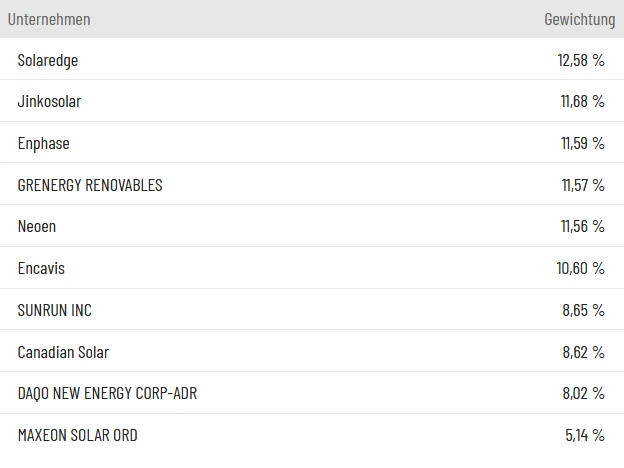The image size is (624, 468).
Task: Click DAQO NEW ENERGY CORP-ADR
Action: click(107, 393)
